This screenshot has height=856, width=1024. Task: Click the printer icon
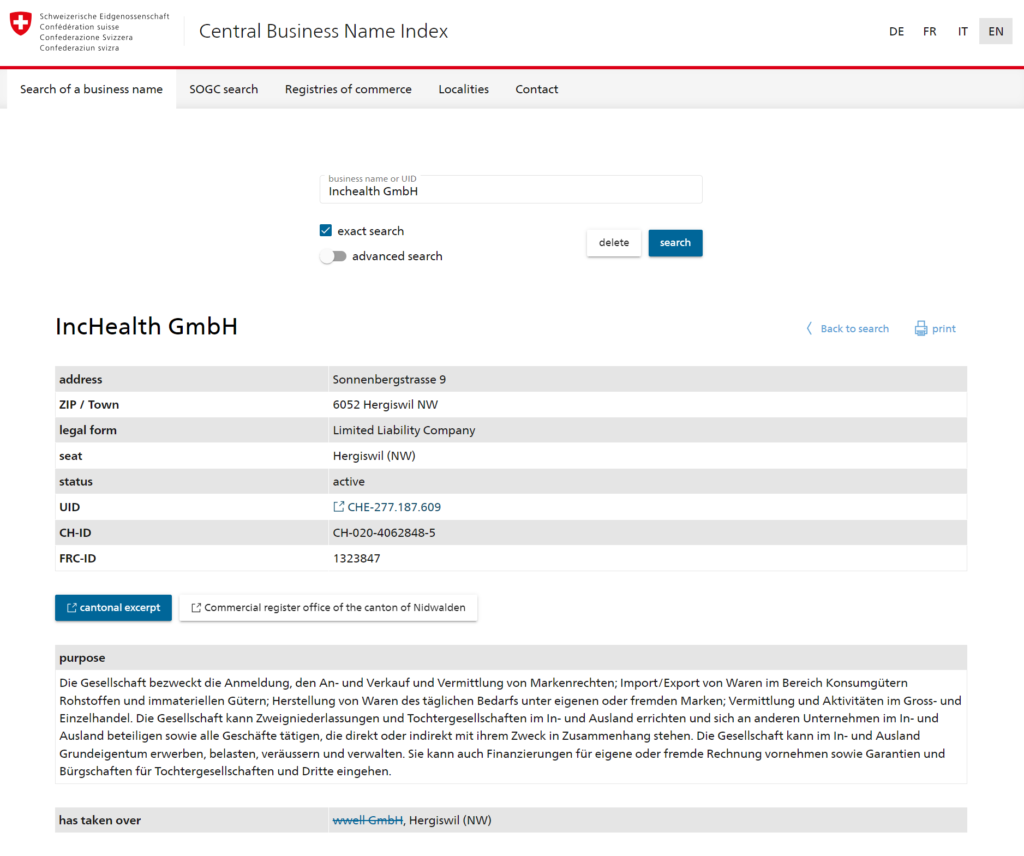(920, 329)
